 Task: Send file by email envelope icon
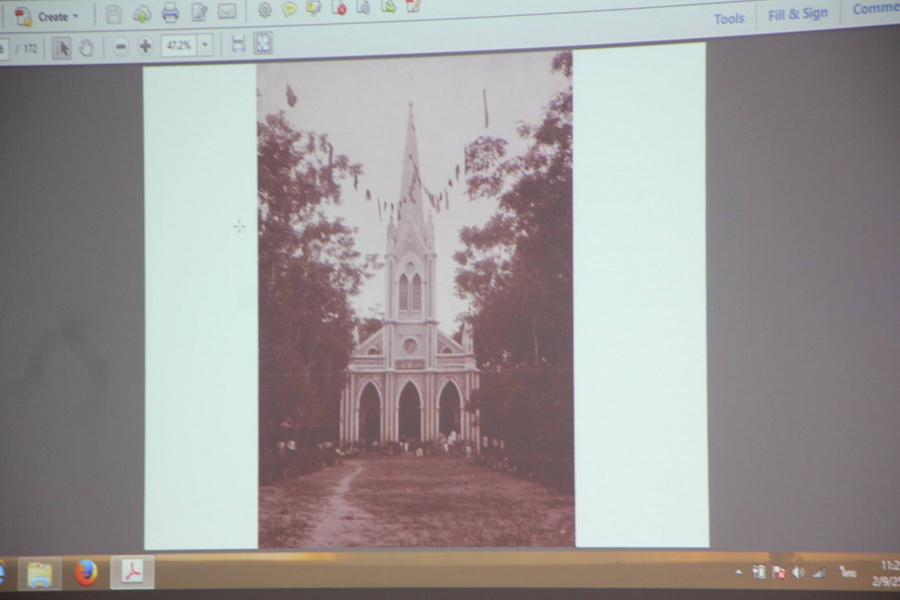click(227, 11)
